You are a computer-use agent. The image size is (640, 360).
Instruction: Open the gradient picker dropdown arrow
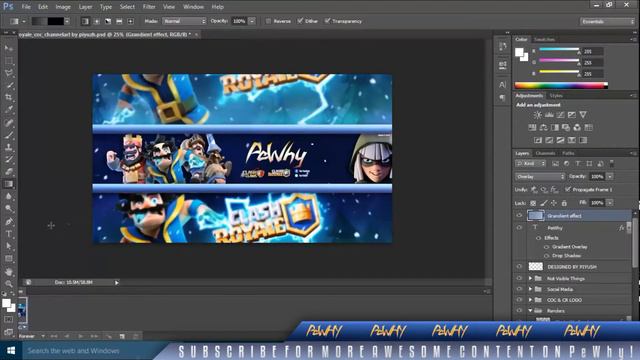67,21
